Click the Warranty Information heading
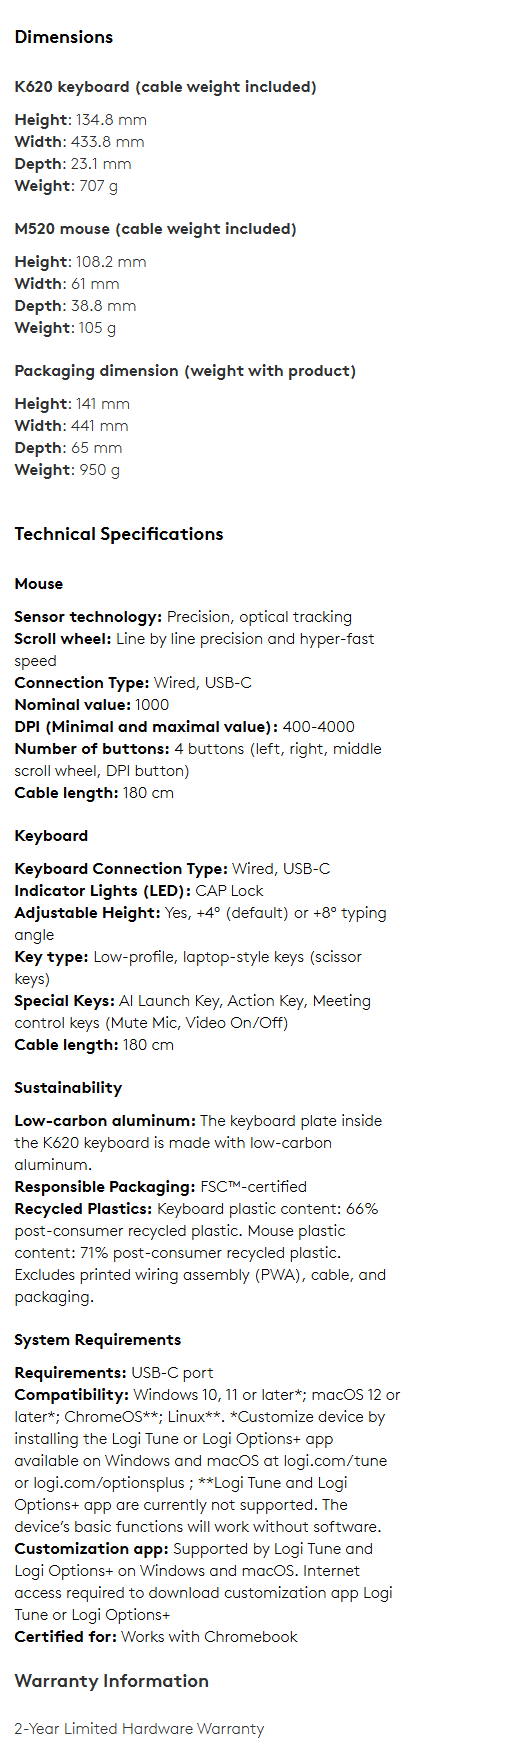This screenshot has height=1747, width=519. pos(112,1681)
